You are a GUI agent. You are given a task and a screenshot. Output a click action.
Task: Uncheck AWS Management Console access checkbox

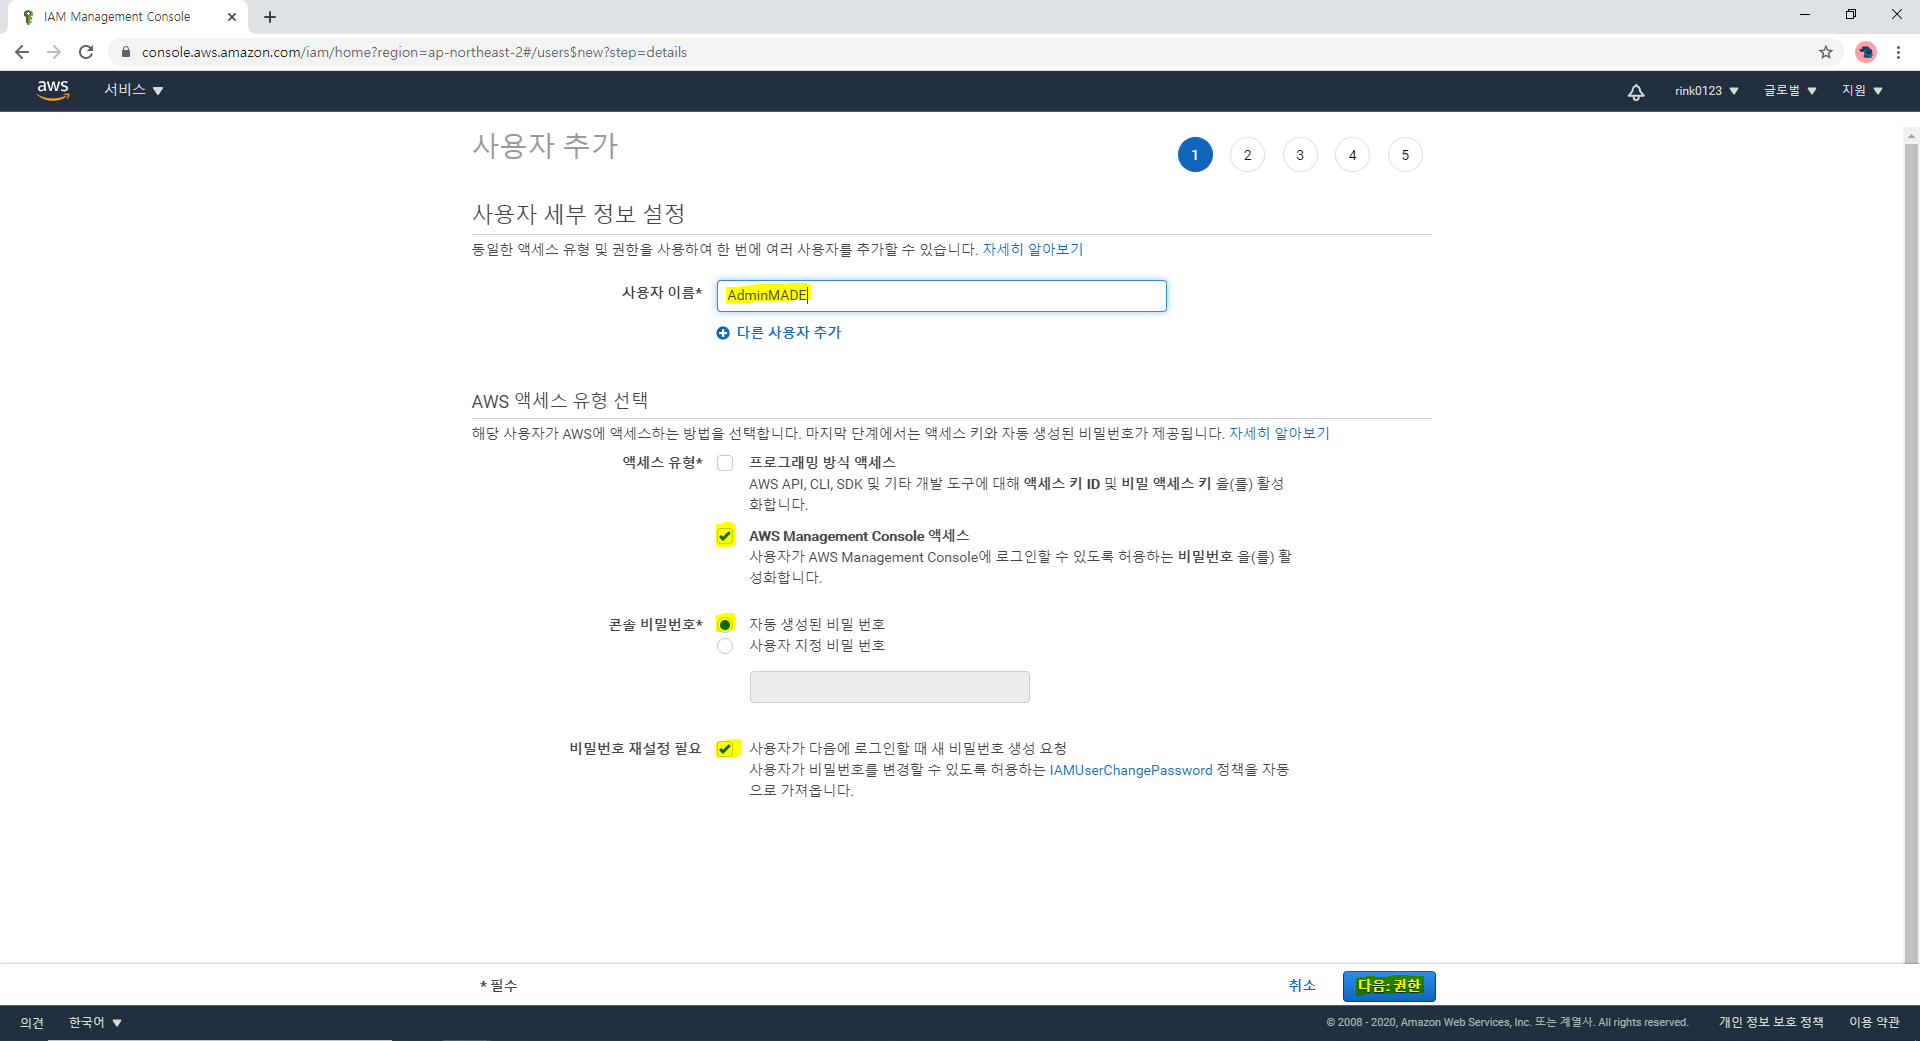tap(725, 536)
